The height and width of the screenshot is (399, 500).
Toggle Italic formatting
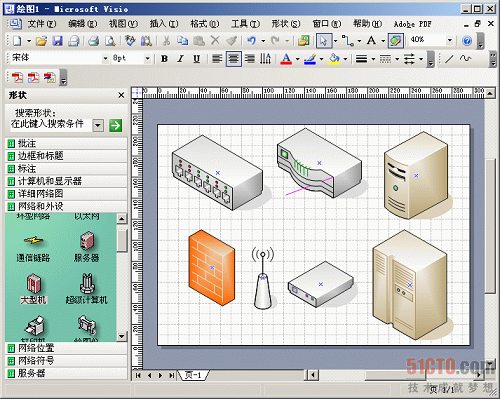(x=180, y=59)
